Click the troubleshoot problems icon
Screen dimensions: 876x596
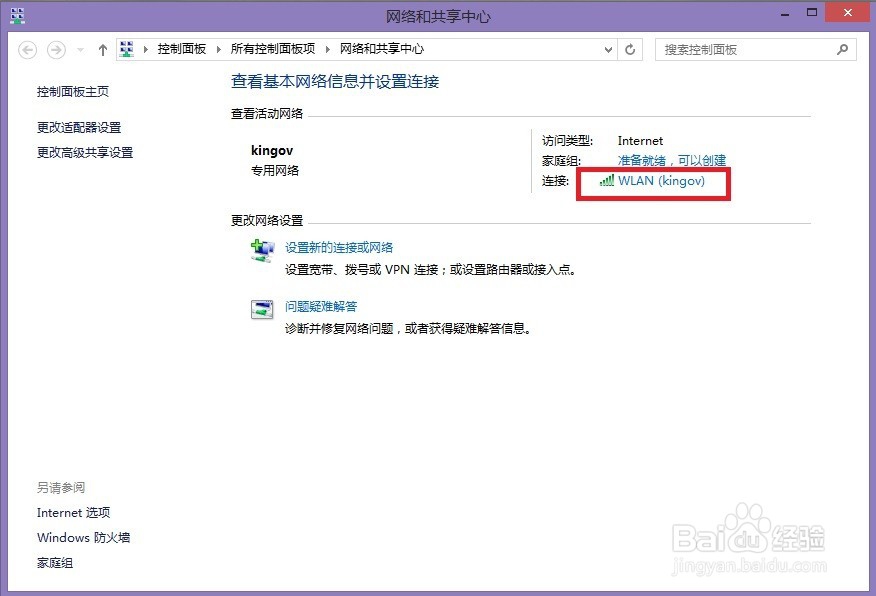click(x=262, y=311)
